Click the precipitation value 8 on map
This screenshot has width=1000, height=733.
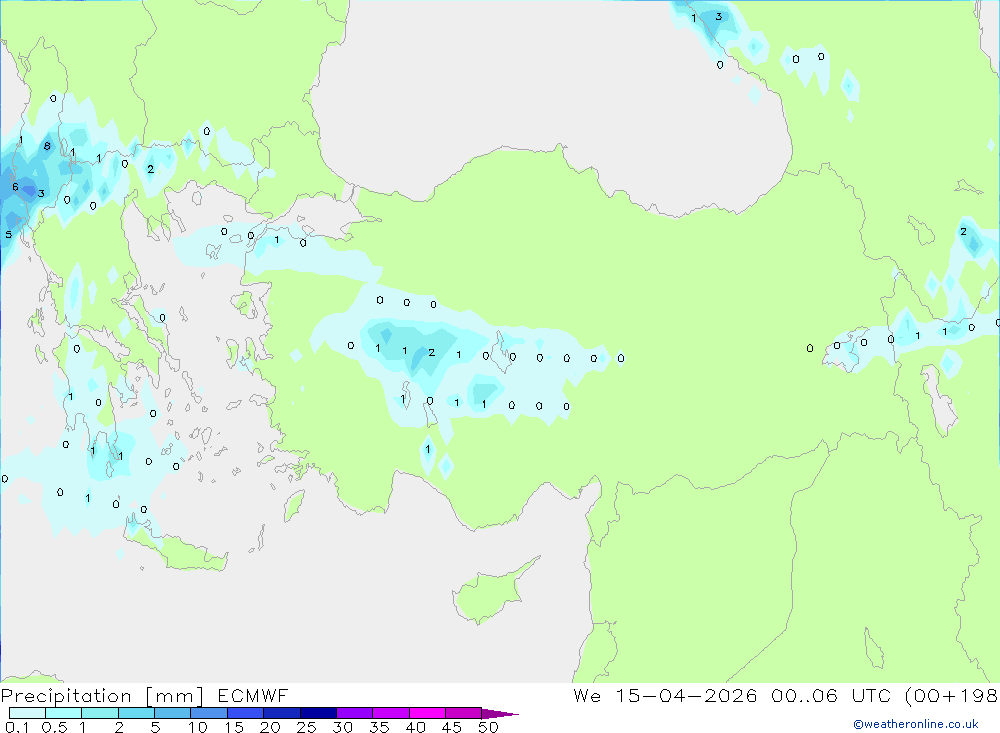point(47,146)
